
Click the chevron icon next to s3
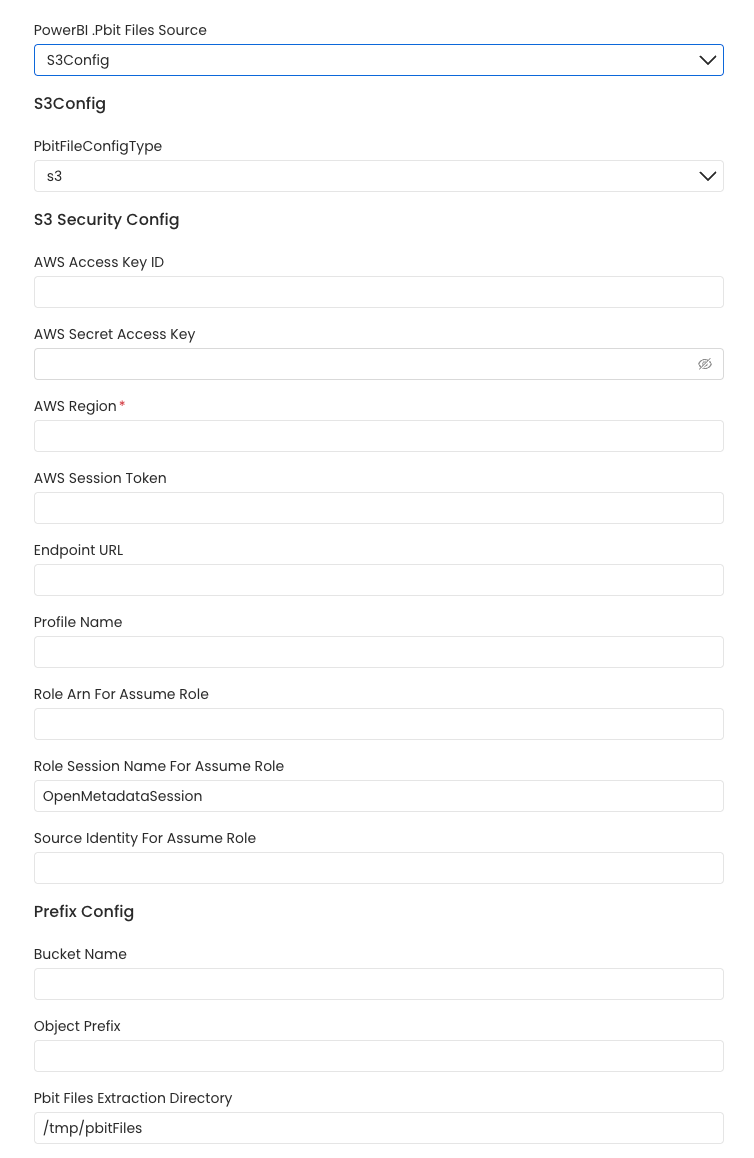pyautogui.click(x=708, y=176)
